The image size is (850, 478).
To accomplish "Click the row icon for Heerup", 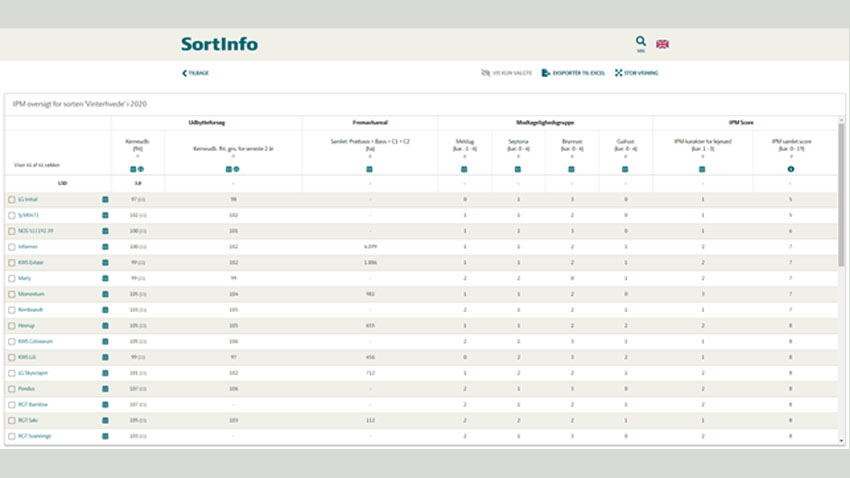I will (x=105, y=326).
